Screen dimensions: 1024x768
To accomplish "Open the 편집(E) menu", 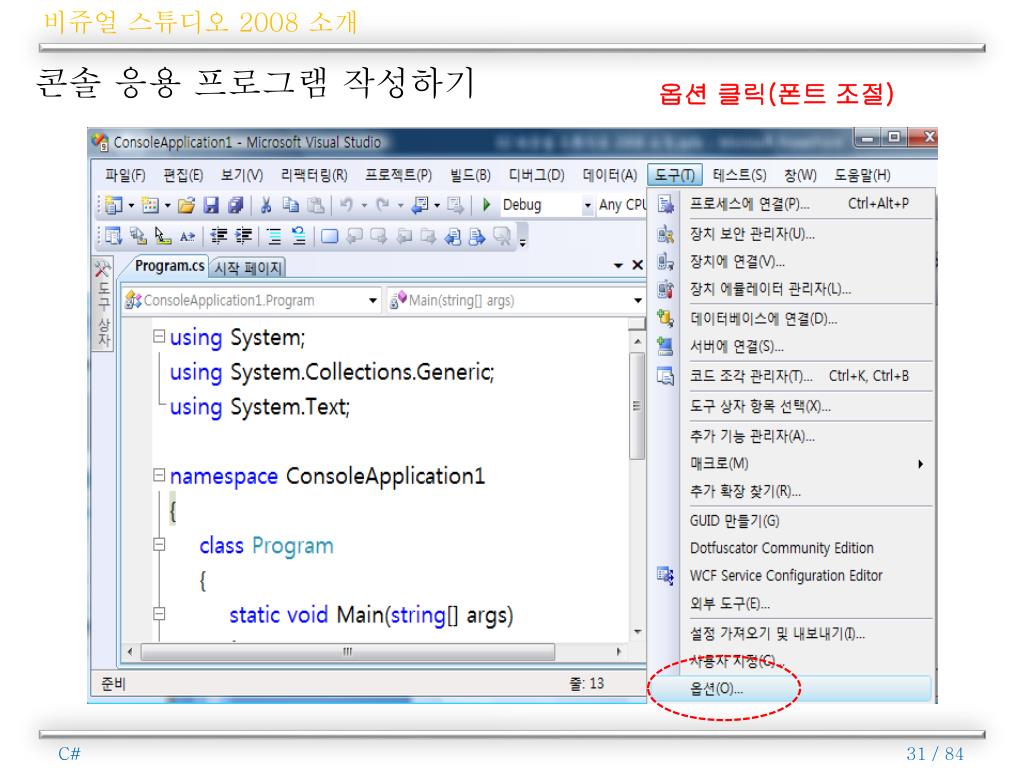I will pos(183,175).
